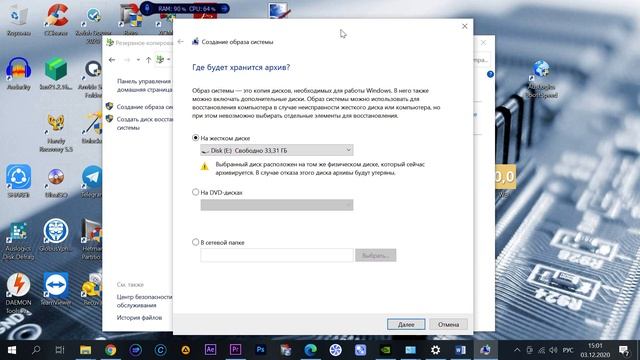The width and height of the screenshot is (640, 360).
Task: Open the GlobusVpn desktop icon
Action: click(56, 235)
